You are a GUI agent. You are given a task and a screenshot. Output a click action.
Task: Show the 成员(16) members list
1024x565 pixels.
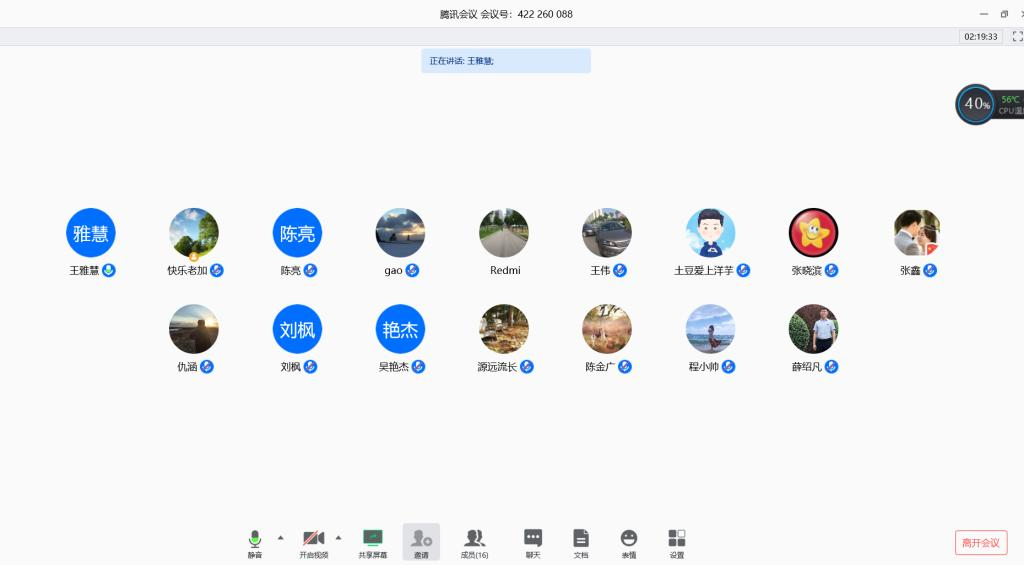point(474,541)
